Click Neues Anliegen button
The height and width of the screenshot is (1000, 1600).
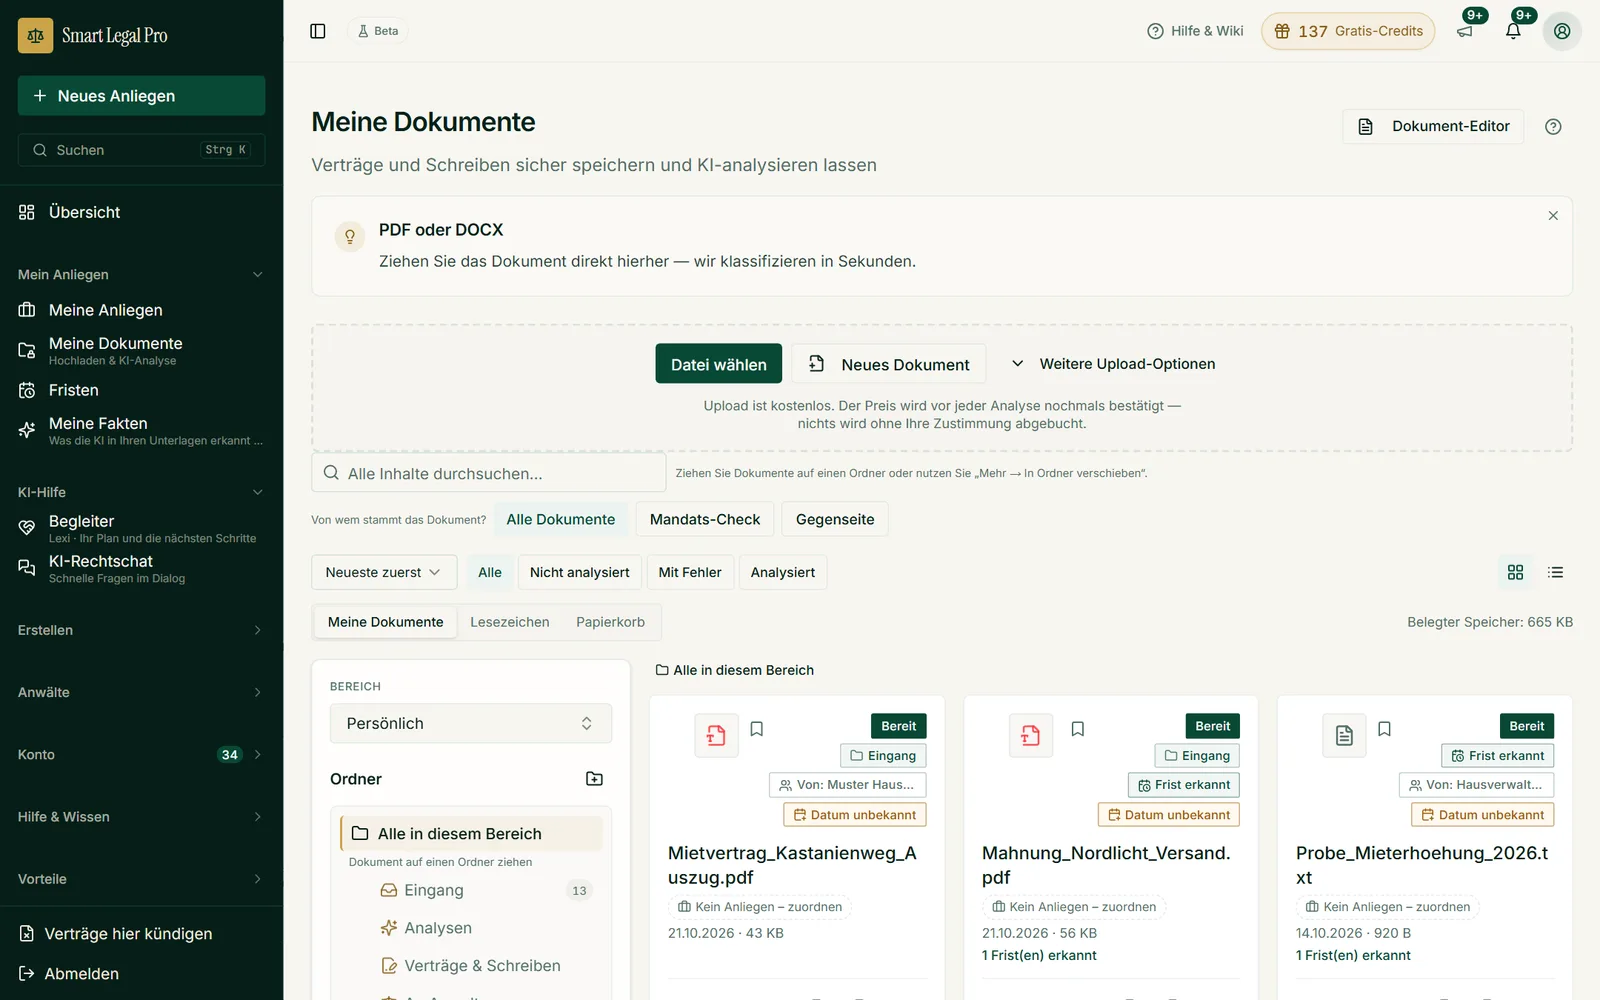pos(141,96)
